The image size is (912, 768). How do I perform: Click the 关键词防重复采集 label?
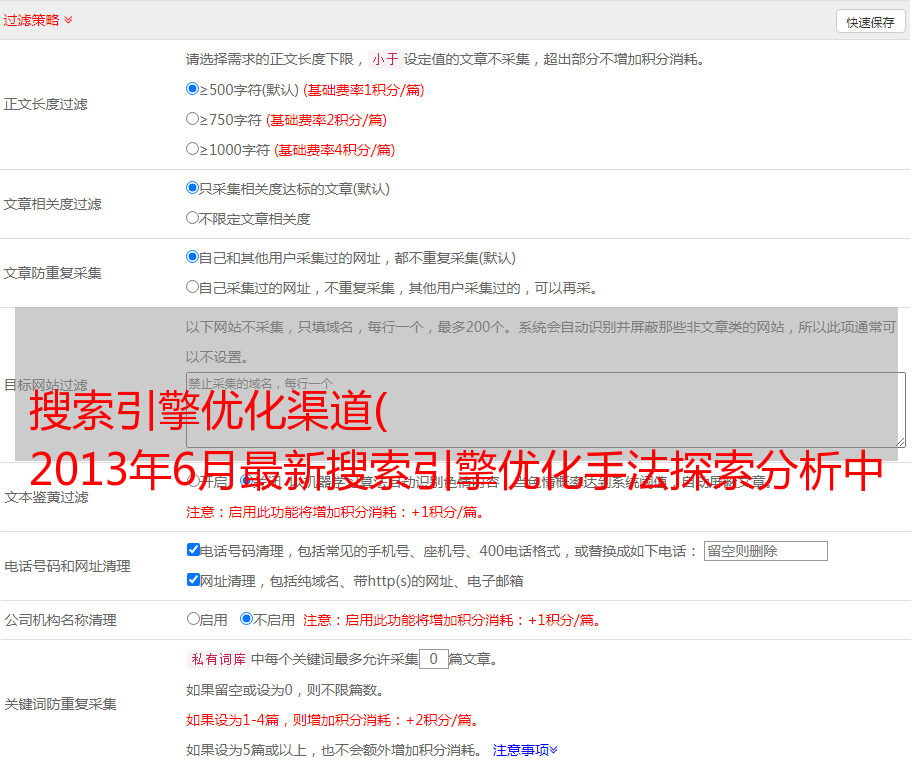pos(60,704)
